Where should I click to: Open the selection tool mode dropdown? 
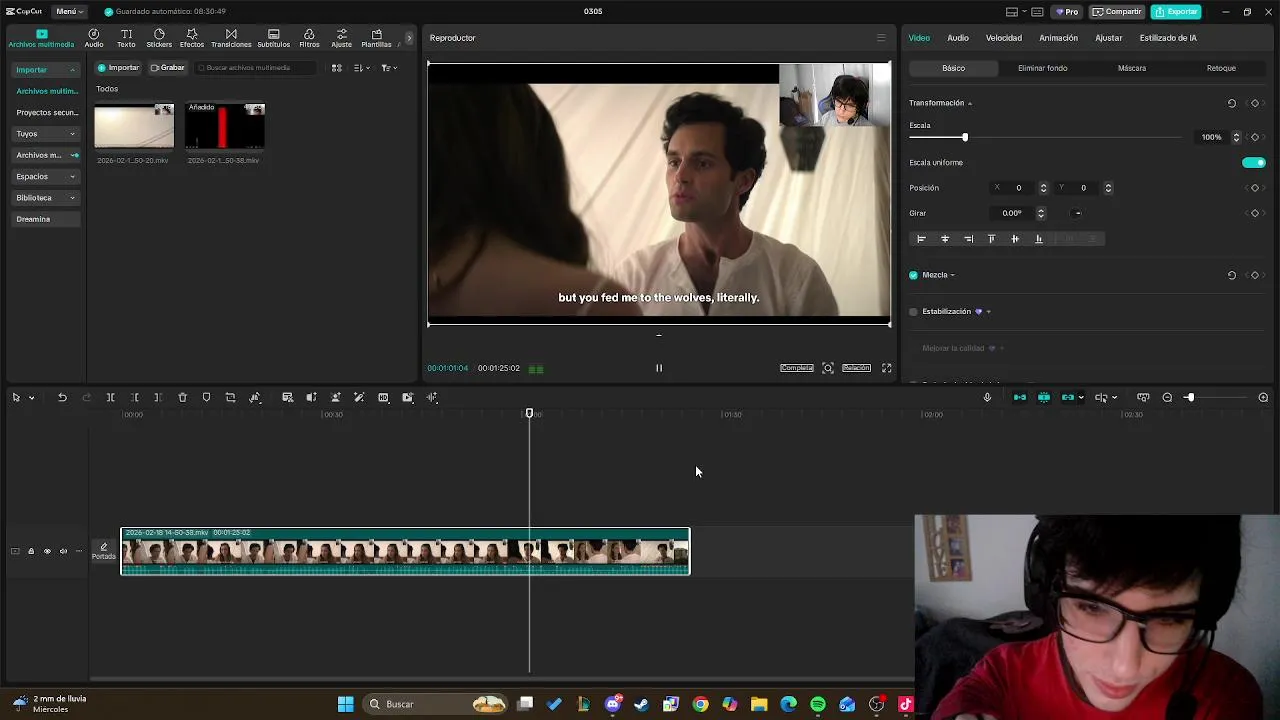(x=31, y=398)
